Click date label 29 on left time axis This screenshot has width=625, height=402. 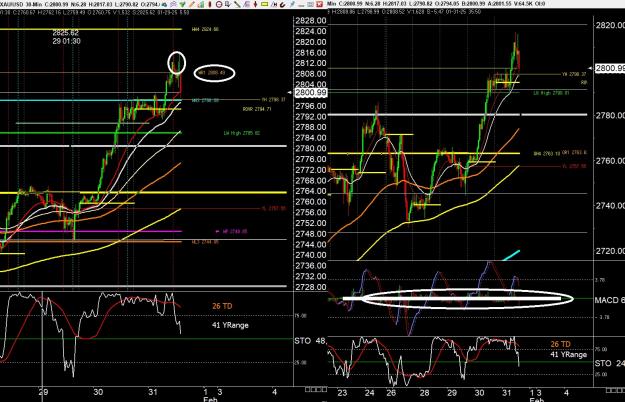click(43, 392)
